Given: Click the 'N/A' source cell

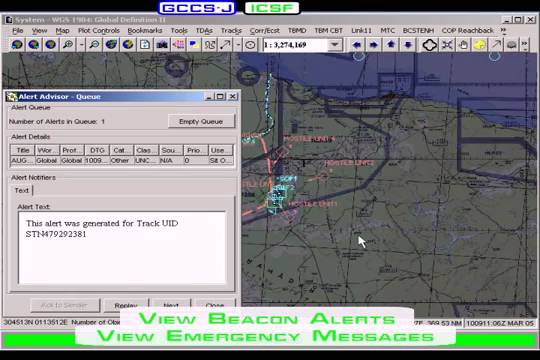Looking at the screenshot, I should (x=171, y=161).
